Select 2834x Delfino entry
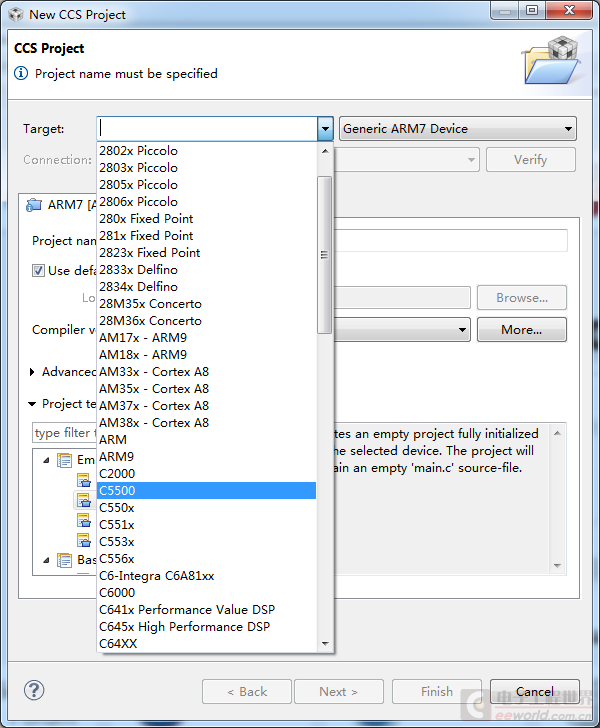The width and height of the screenshot is (600, 728). point(207,287)
